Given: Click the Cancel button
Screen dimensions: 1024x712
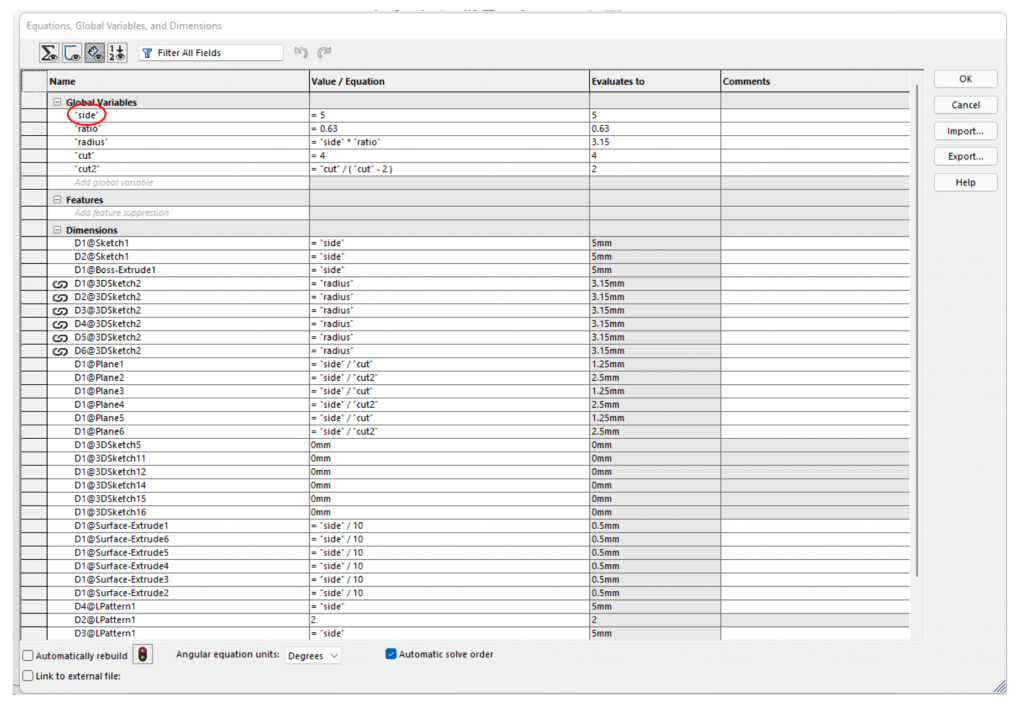Looking at the screenshot, I should click(965, 105).
